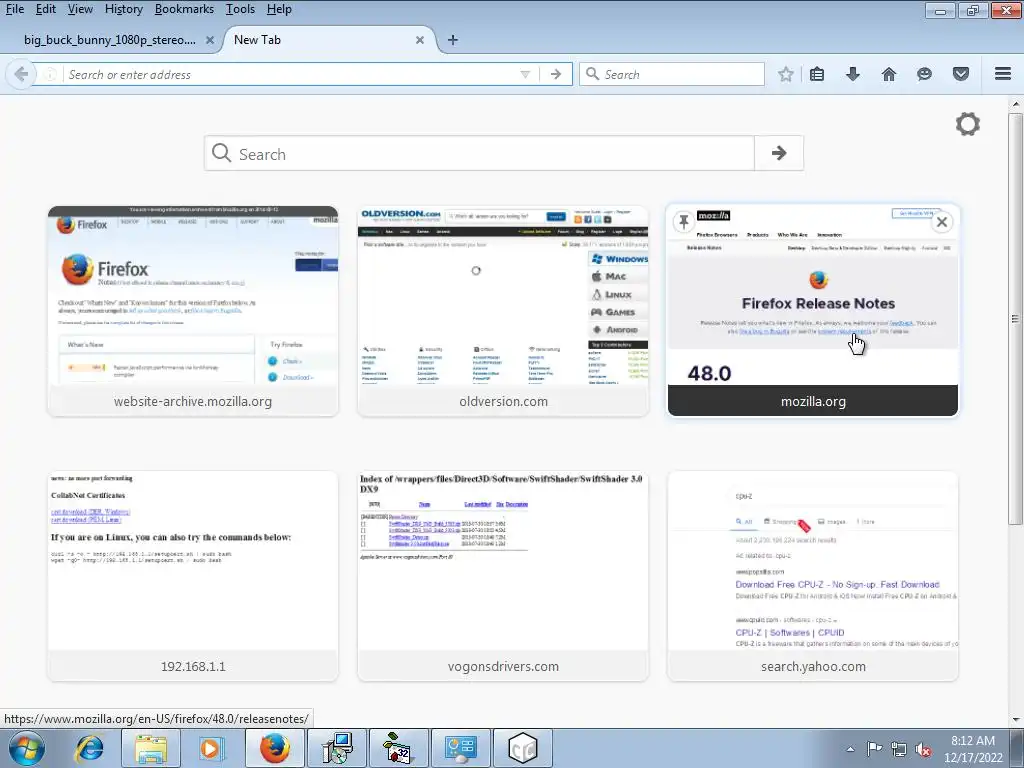Open Windows Media Player from taskbar

[212, 748]
